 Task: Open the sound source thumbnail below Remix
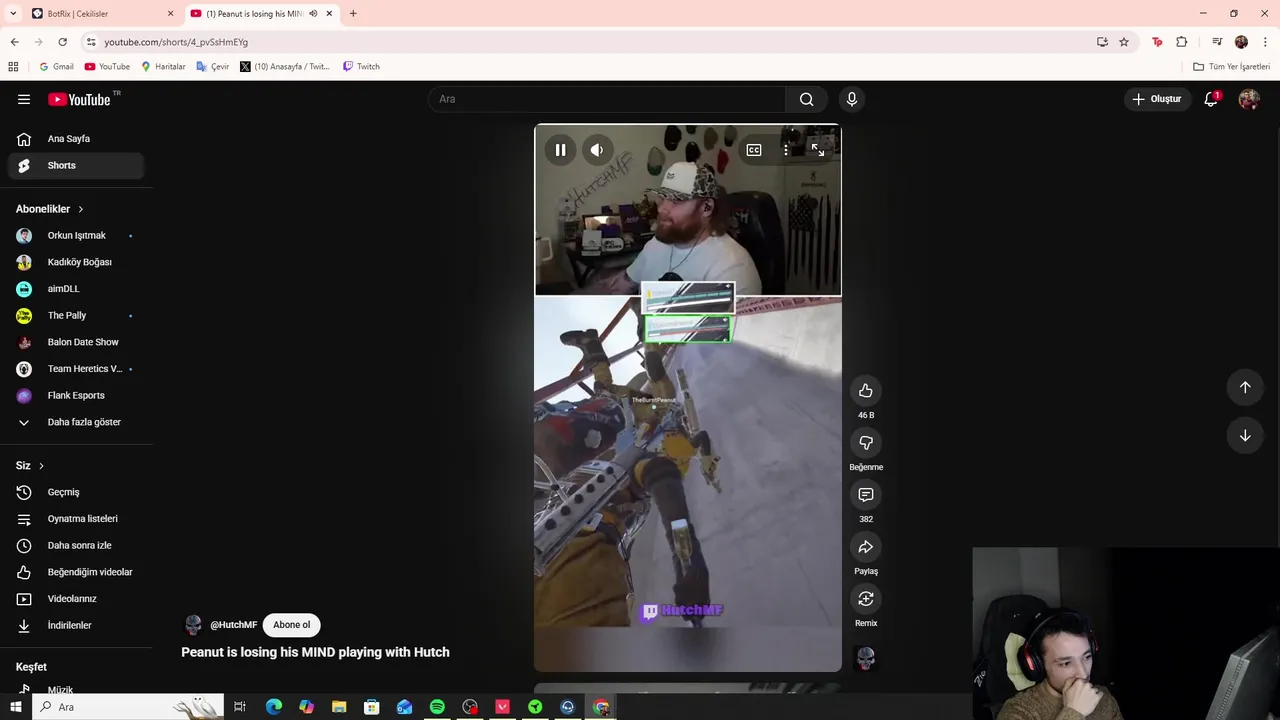tap(866, 658)
